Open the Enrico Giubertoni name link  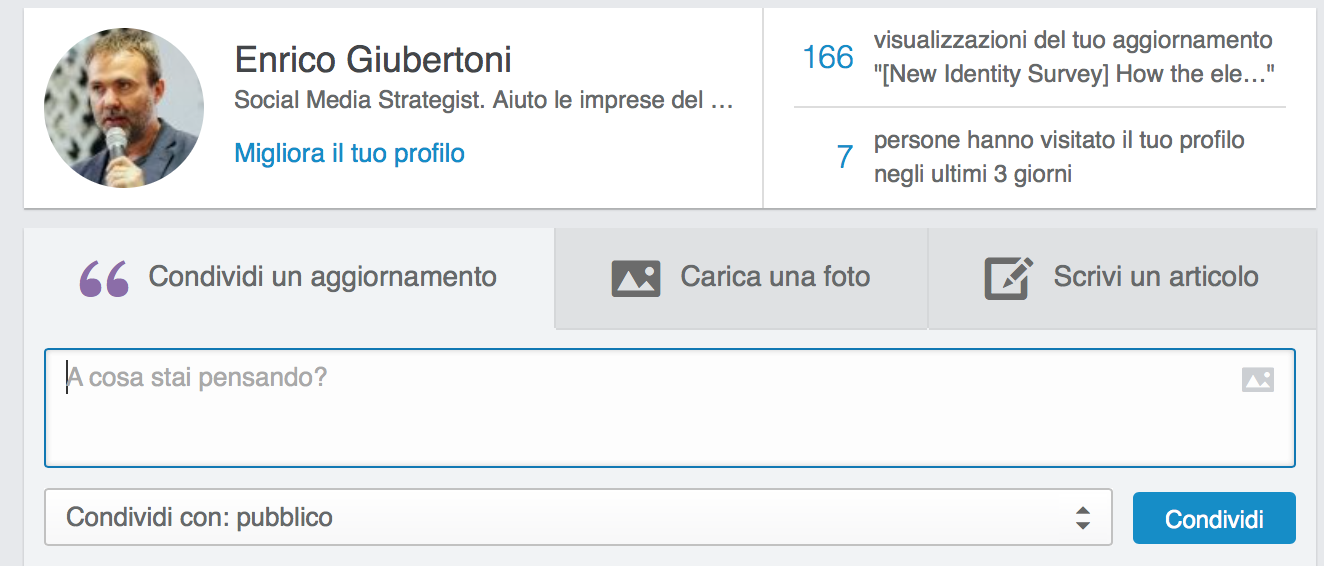[373, 60]
